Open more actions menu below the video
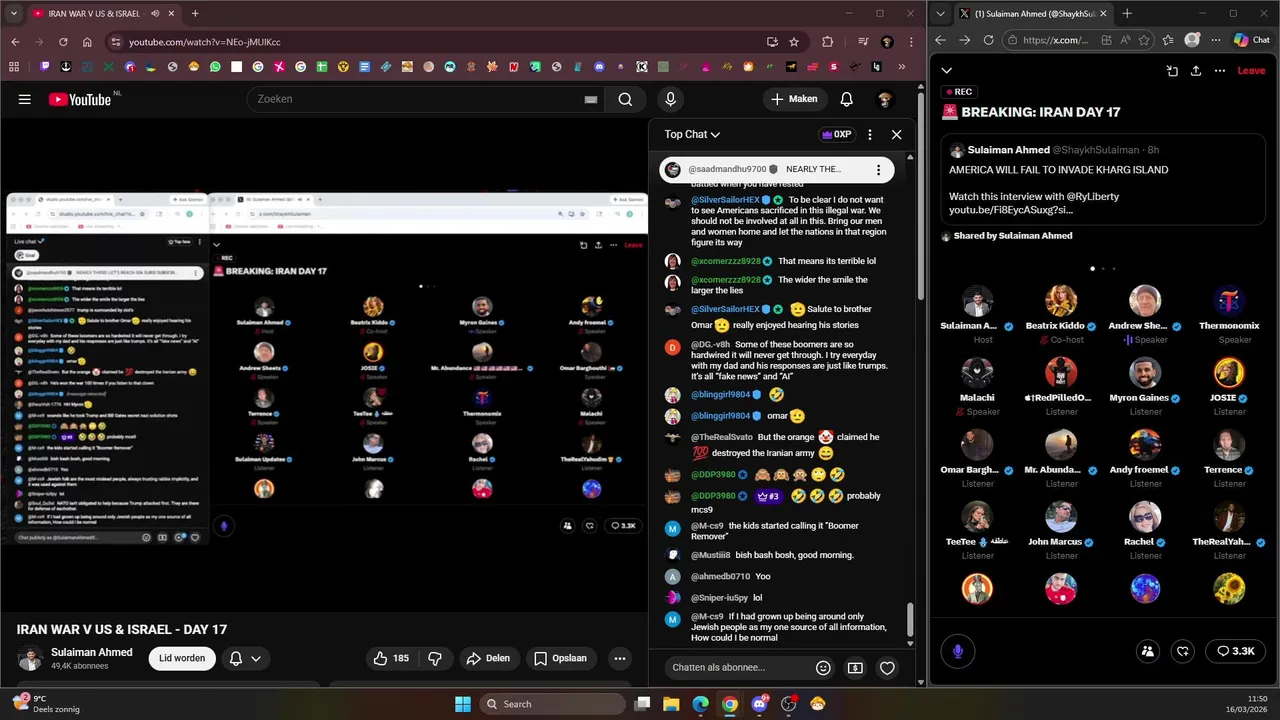The image size is (1280, 720). pyautogui.click(x=620, y=658)
